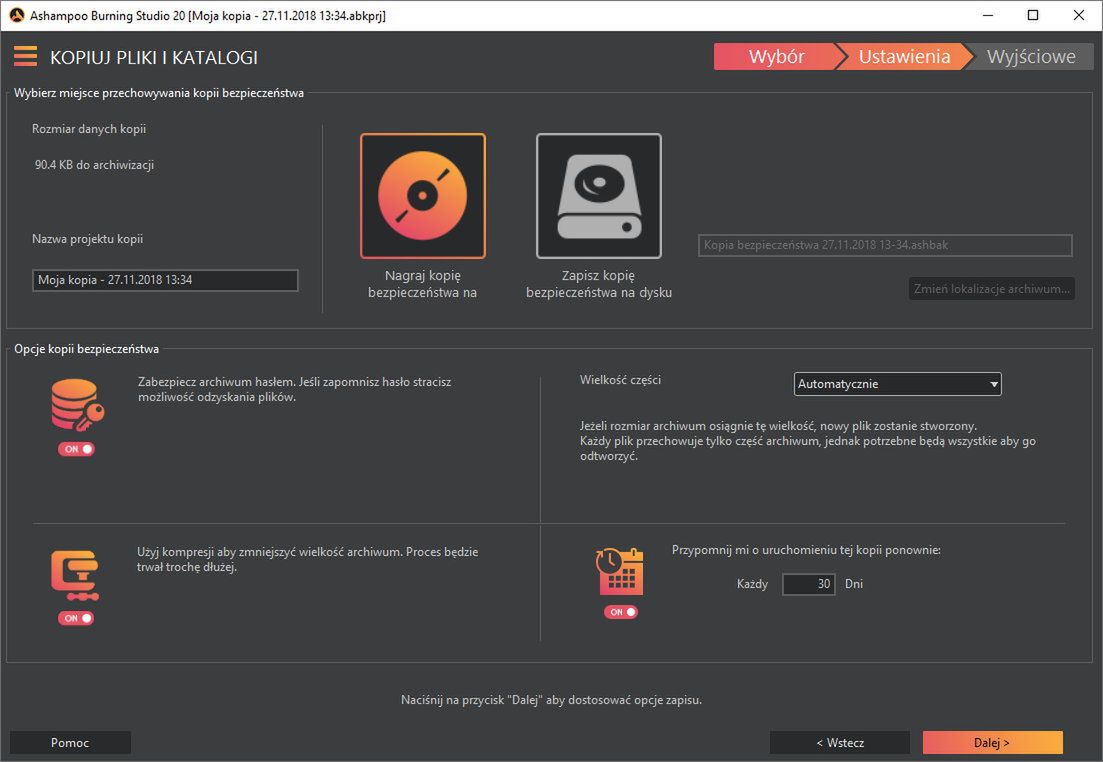Click the Przypomnij mi o uruchomieniu text
The height and width of the screenshot is (762, 1103).
coord(806,550)
